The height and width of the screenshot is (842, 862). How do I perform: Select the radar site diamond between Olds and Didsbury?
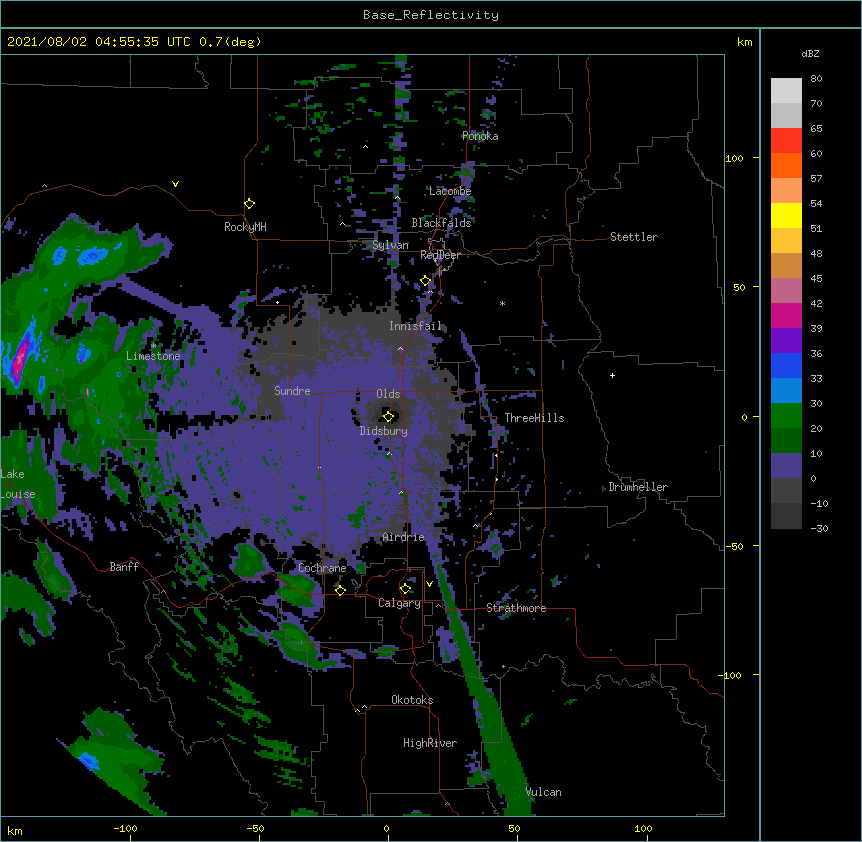tap(389, 417)
